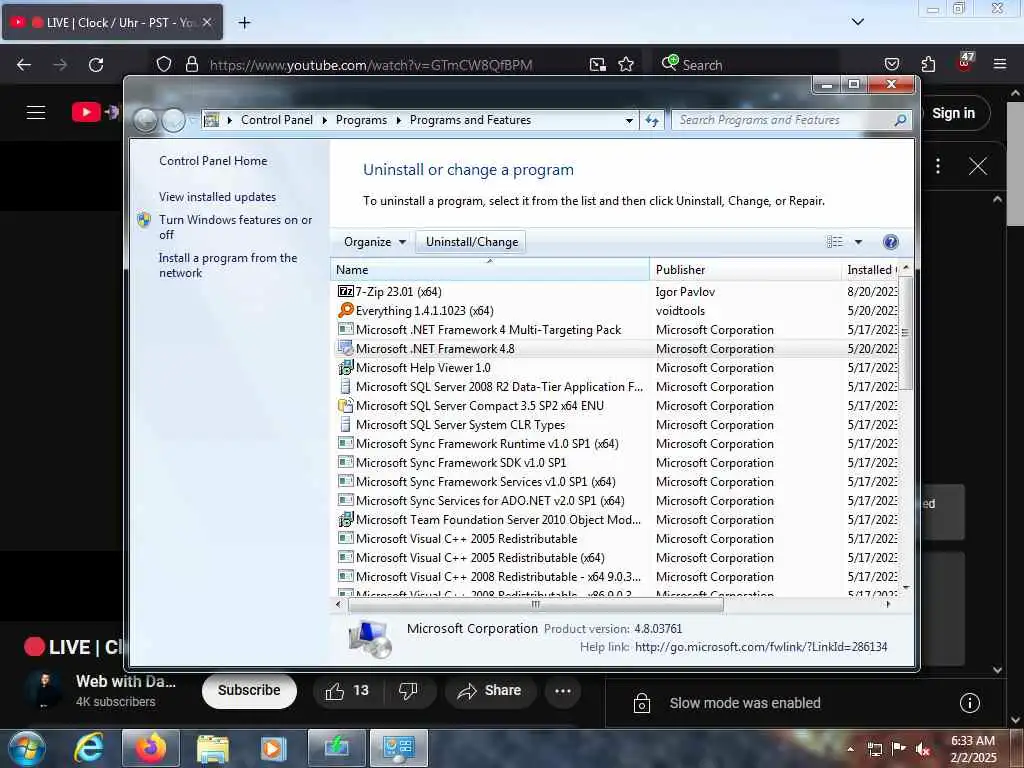This screenshot has width=1024, height=768.
Task: Open Firefox extensions puzzle icon
Action: click(x=928, y=64)
